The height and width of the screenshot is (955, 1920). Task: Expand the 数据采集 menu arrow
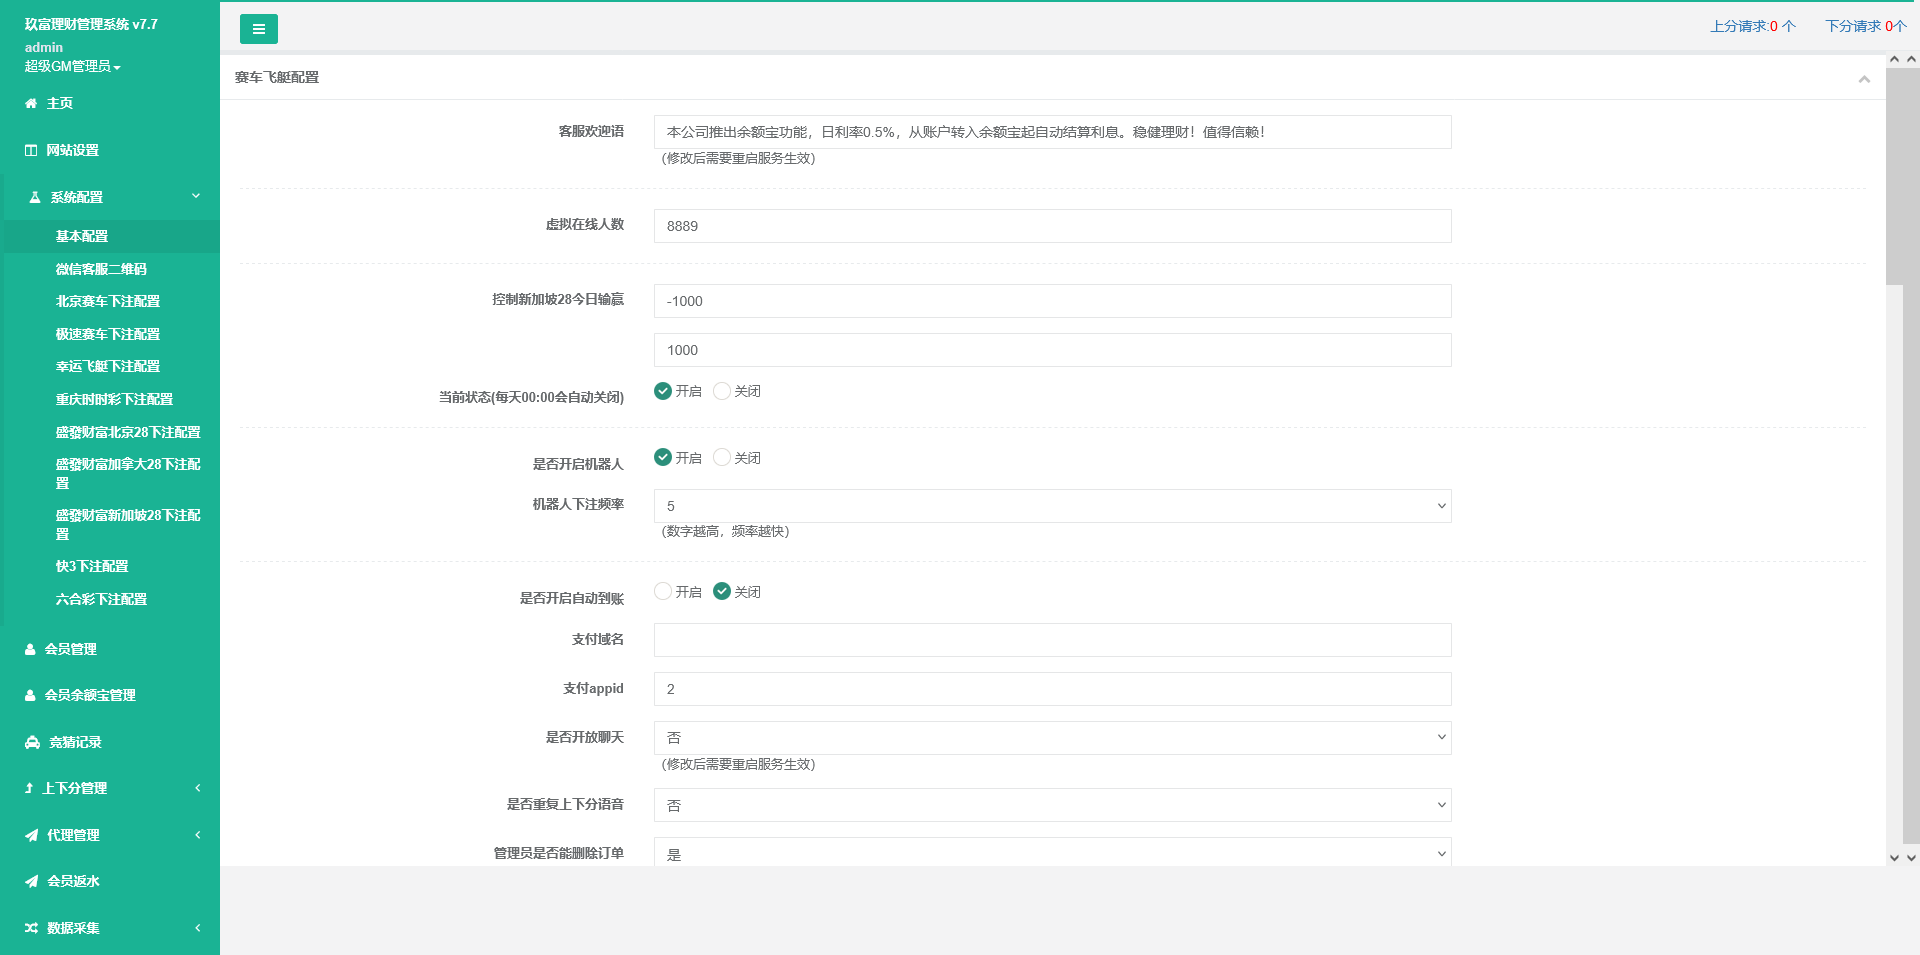point(198,928)
